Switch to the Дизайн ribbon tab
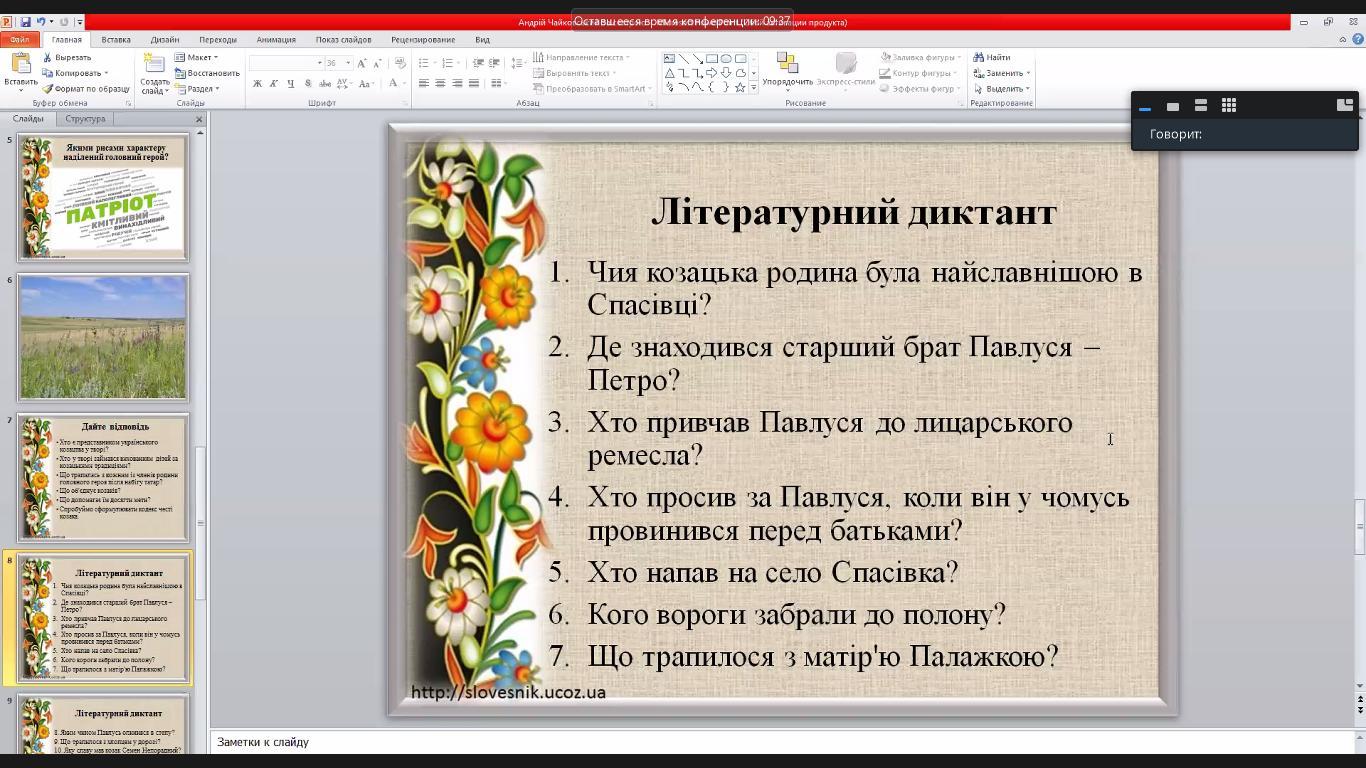This screenshot has width=1366, height=768. click(x=165, y=40)
